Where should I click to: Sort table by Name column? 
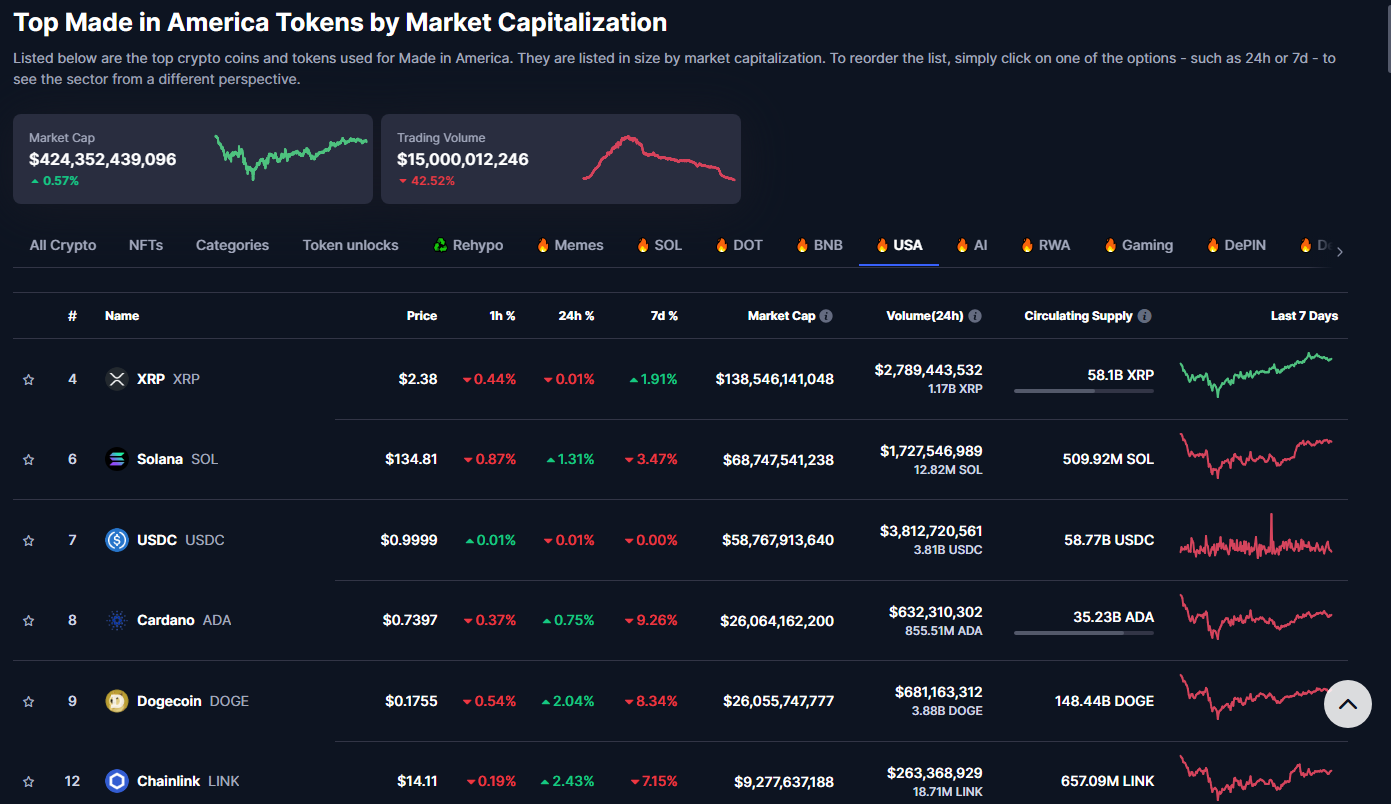(x=122, y=316)
